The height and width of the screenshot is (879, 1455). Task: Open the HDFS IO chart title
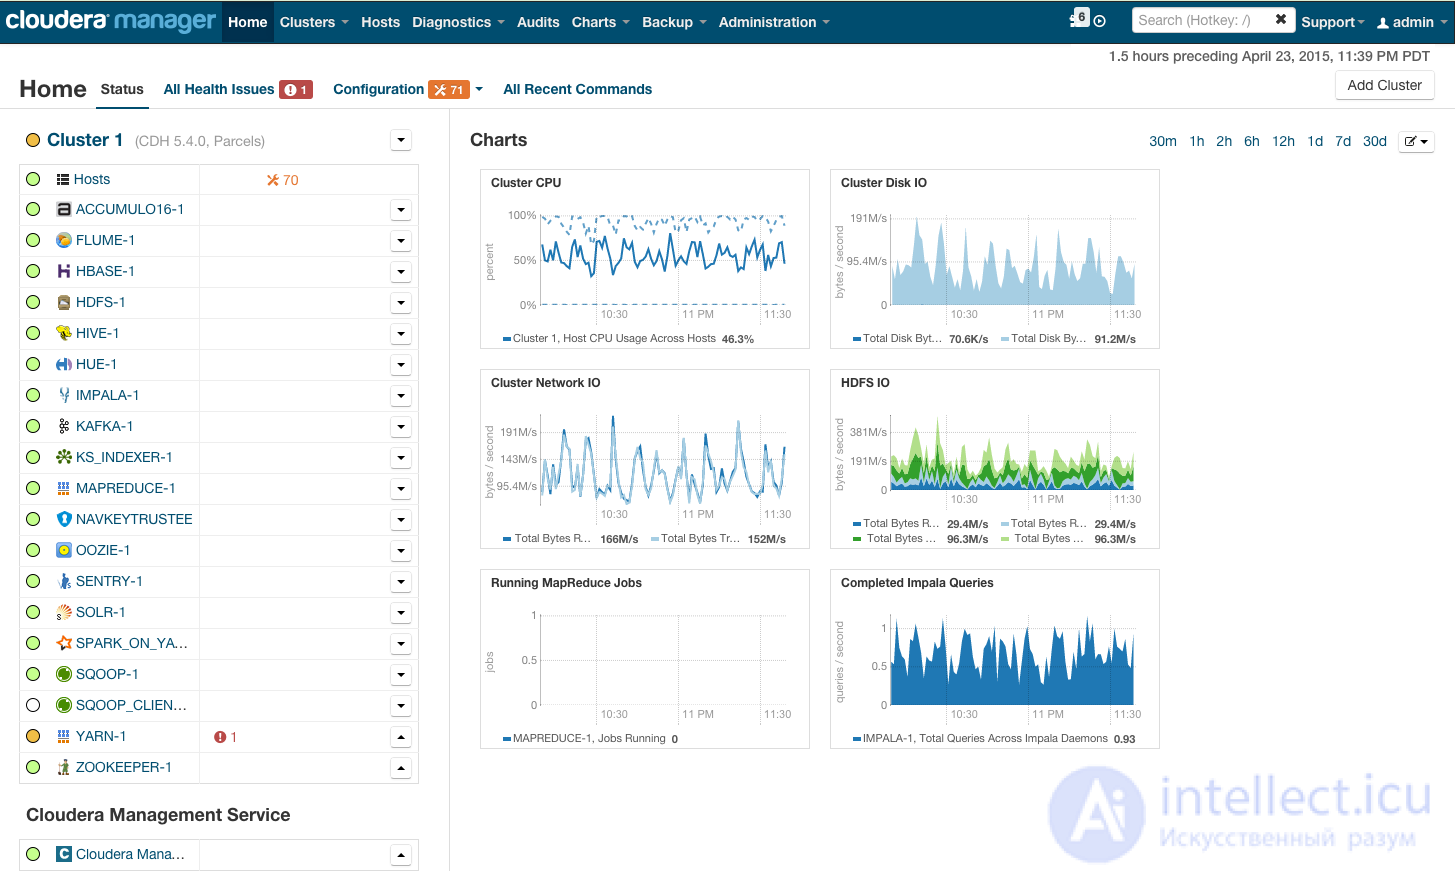865,383
